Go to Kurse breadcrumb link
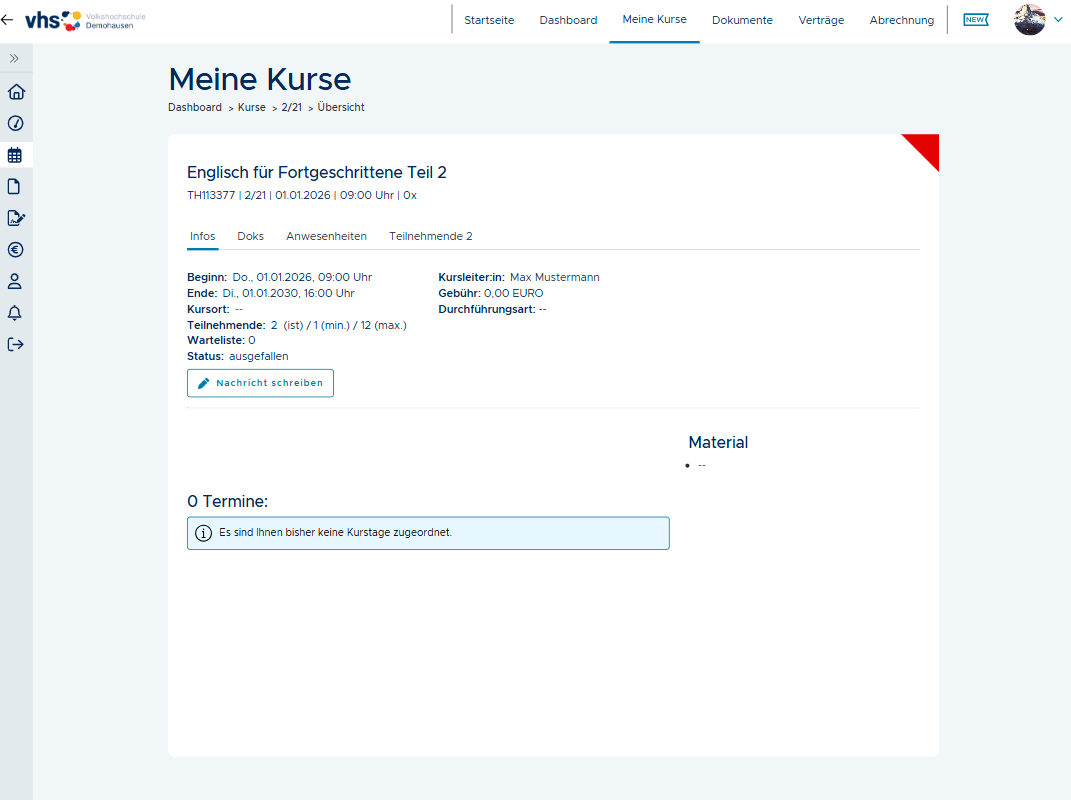 (251, 107)
